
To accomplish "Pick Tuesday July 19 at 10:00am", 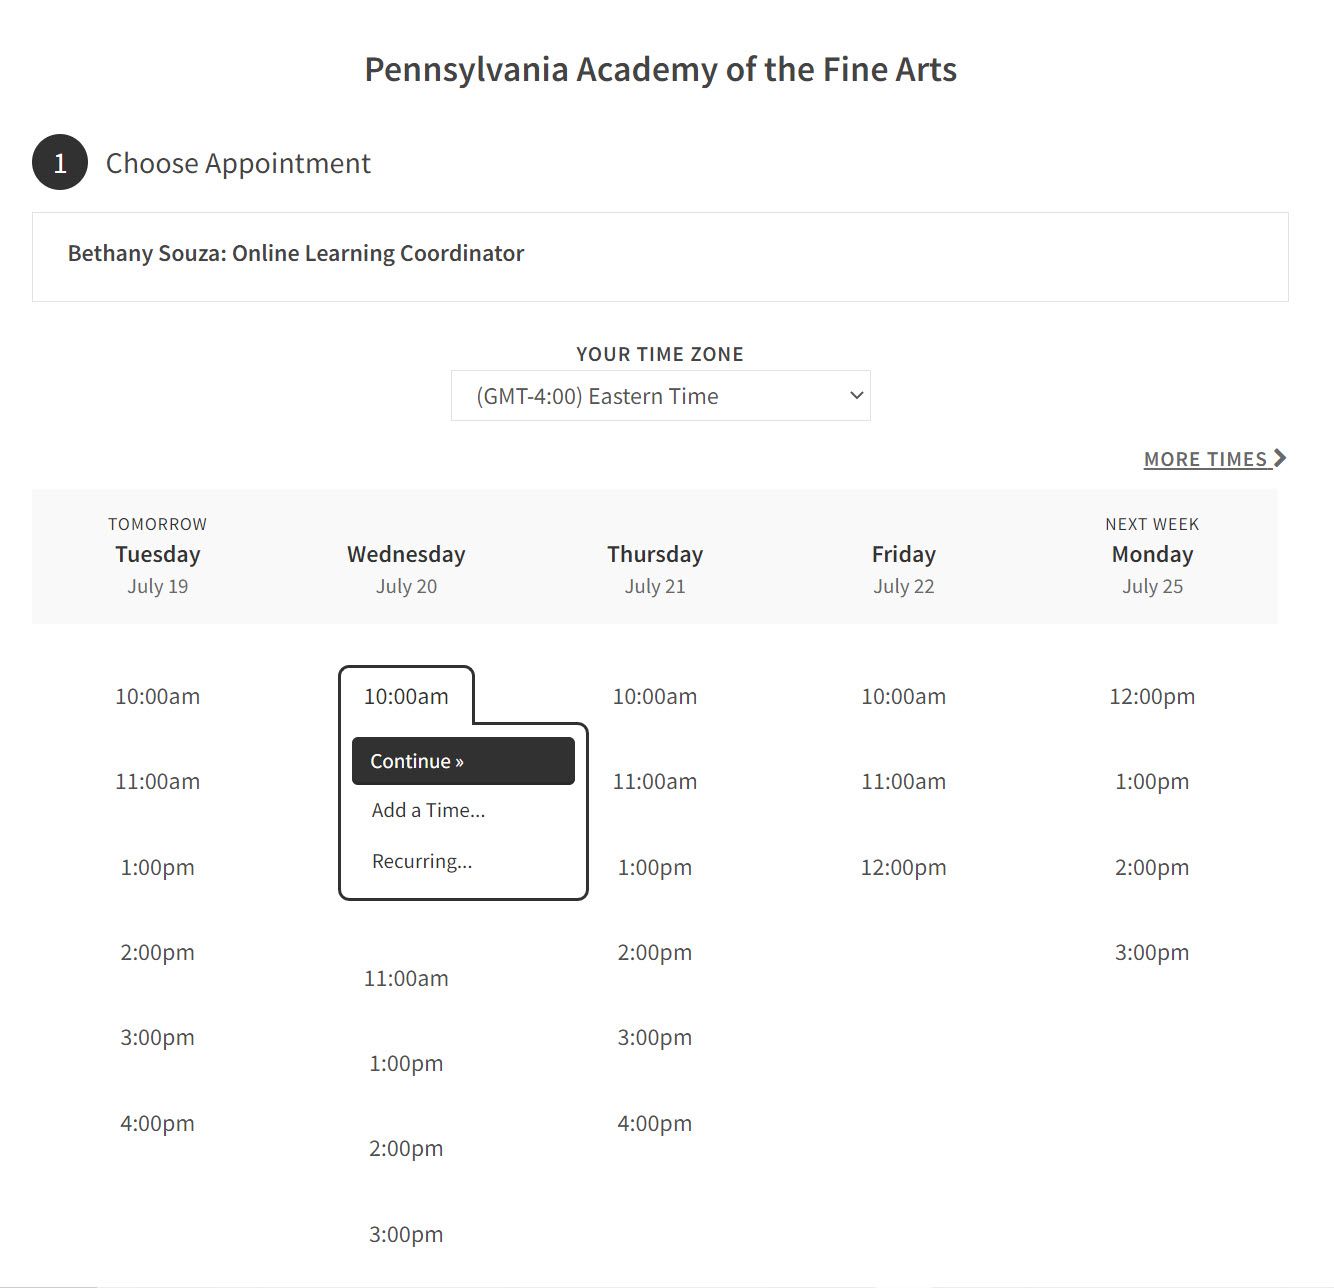I will [157, 697].
